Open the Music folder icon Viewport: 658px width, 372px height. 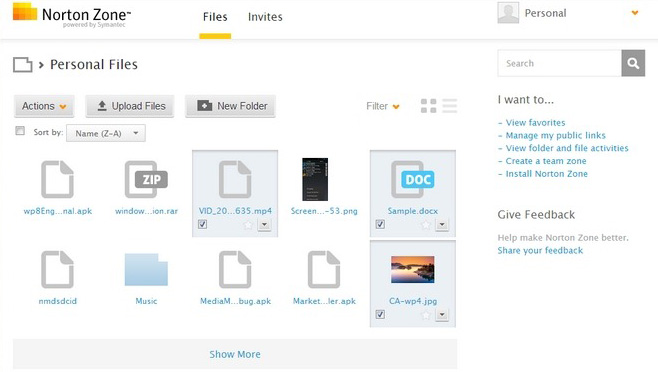[x=146, y=270]
